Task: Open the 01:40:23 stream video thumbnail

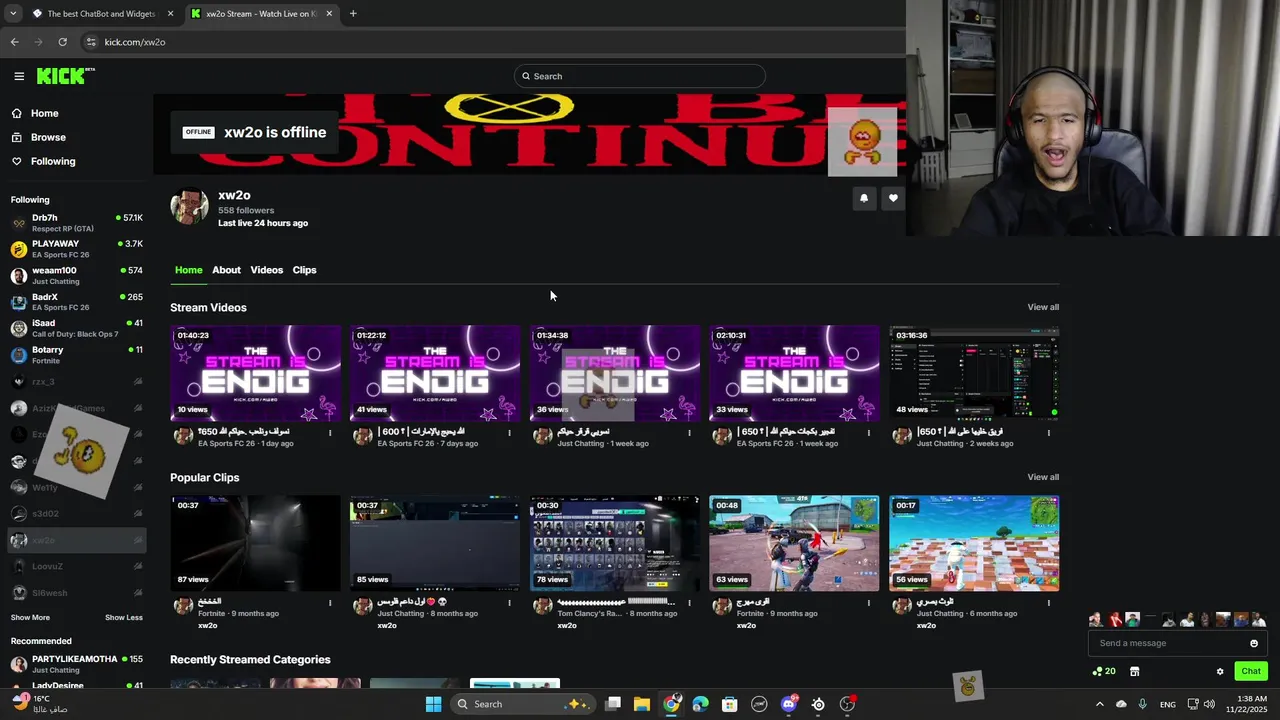Action: pos(255,373)
